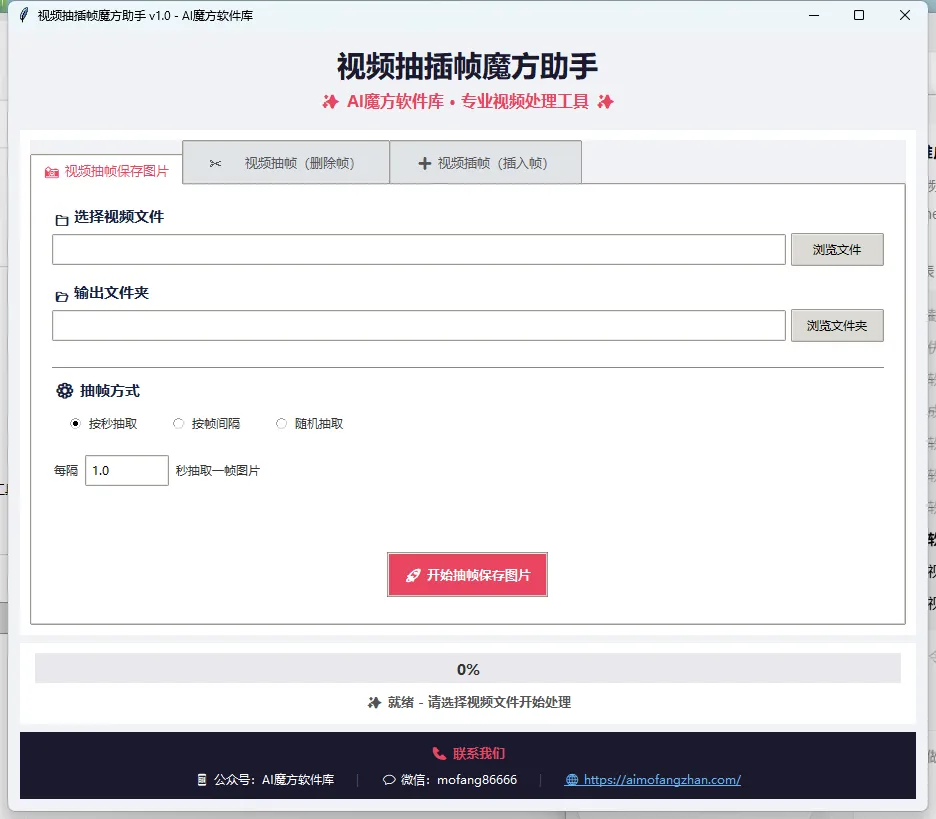Click the 选择视频文件 label
The image size is (936, 819).
119,217
